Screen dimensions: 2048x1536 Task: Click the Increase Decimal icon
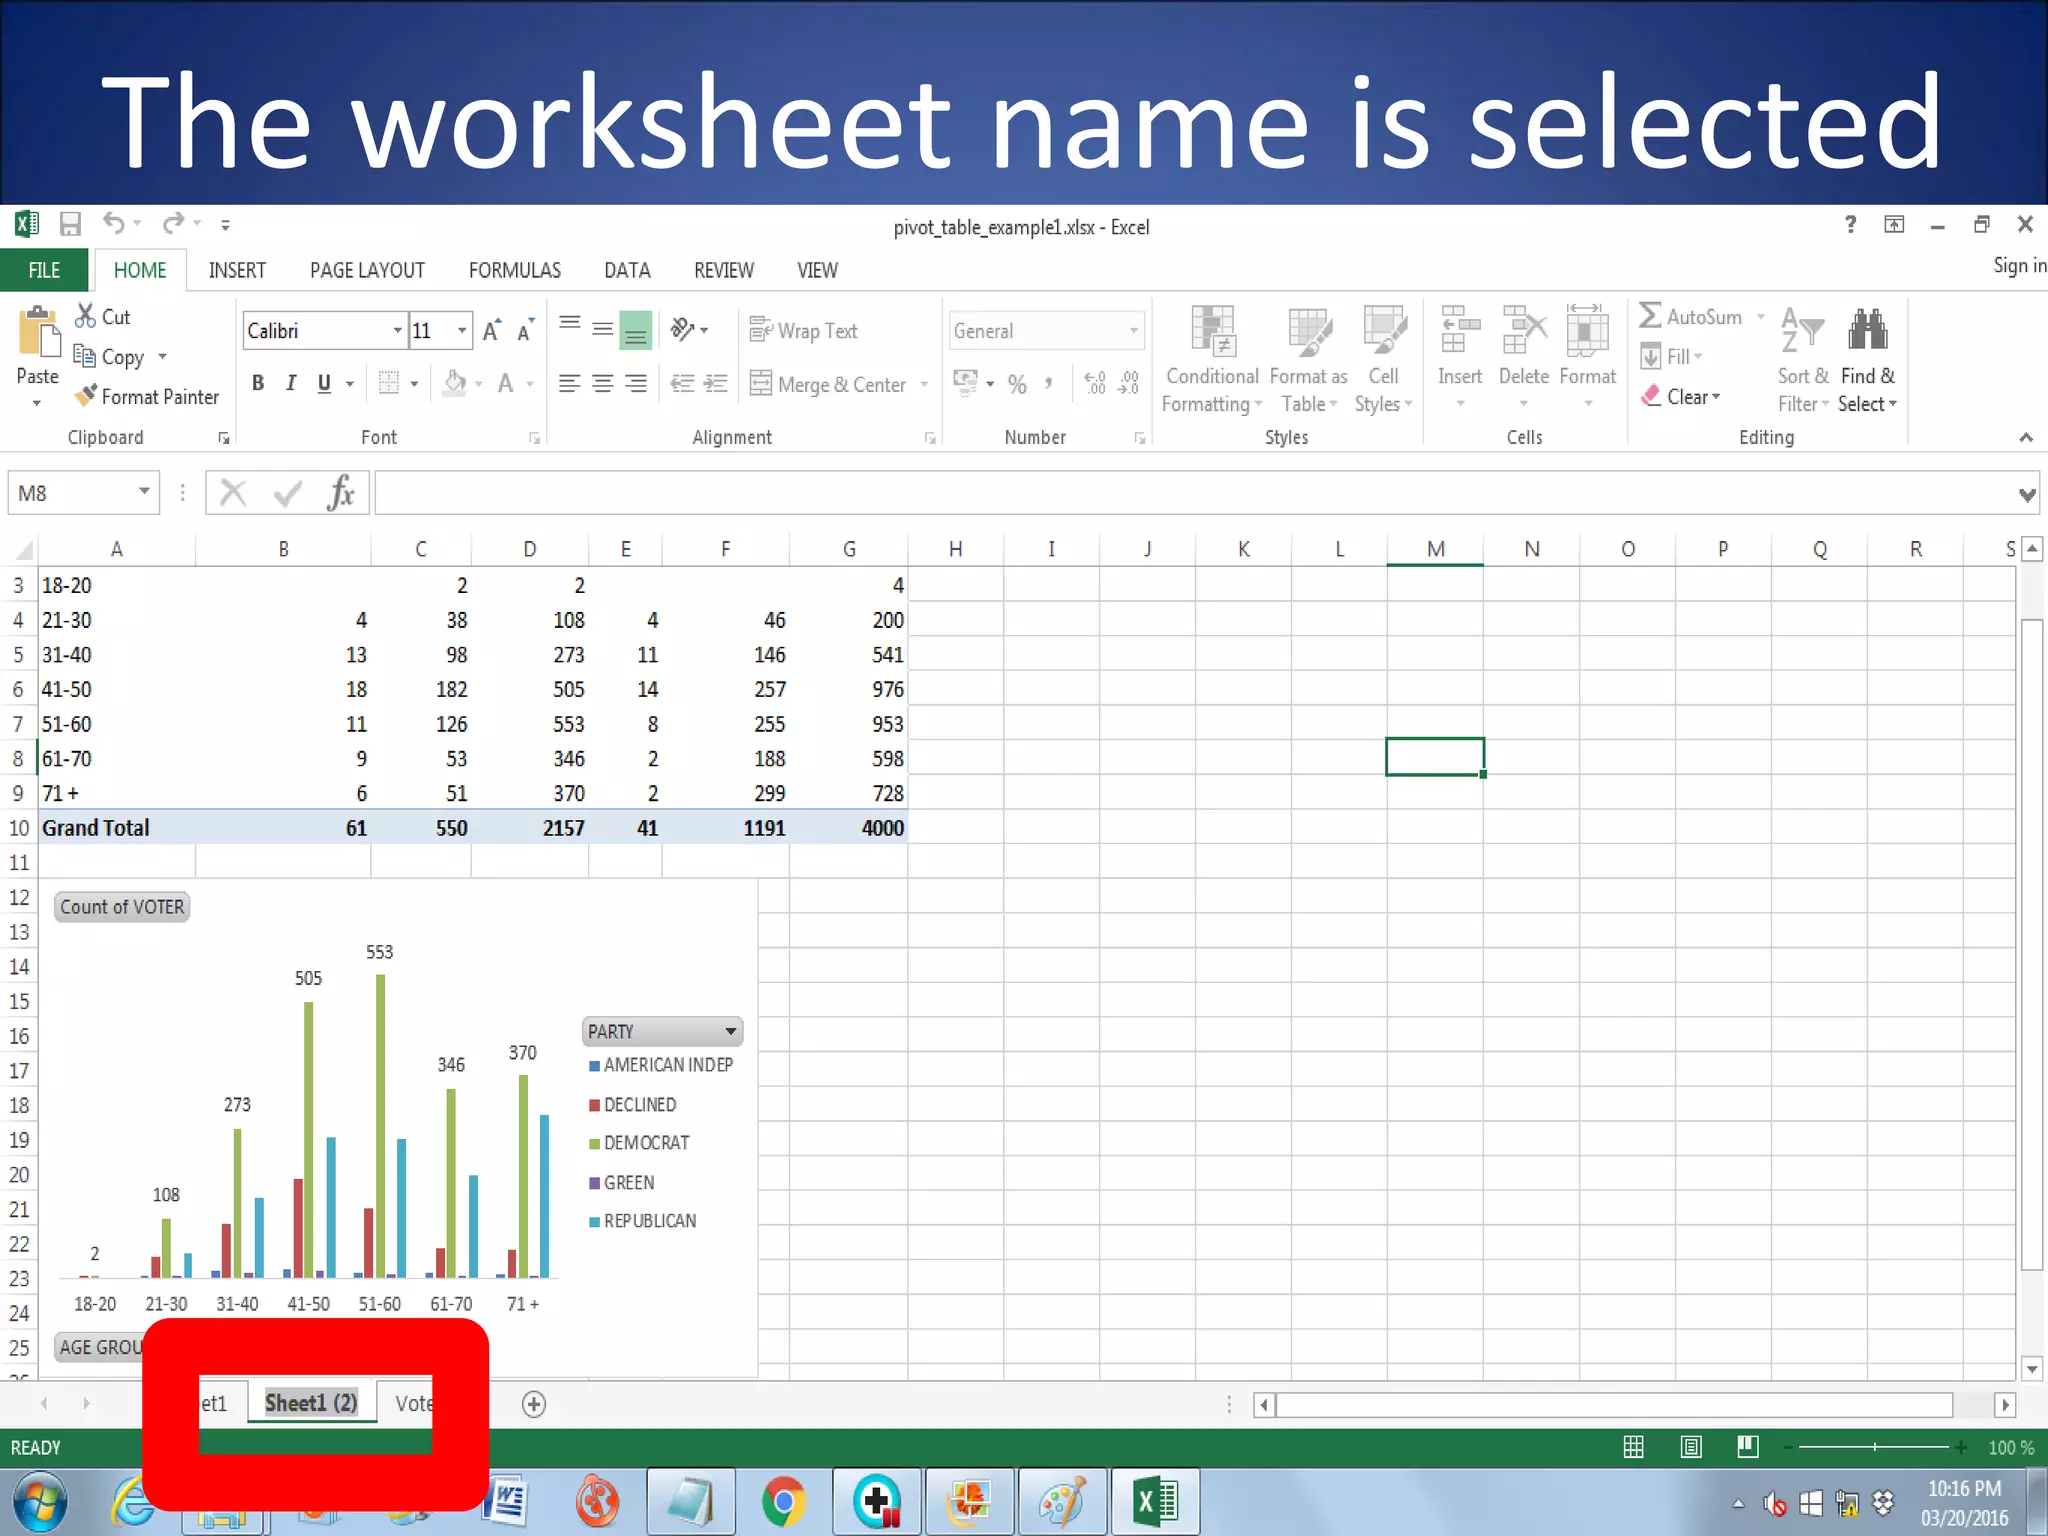tap(1096, 383)
